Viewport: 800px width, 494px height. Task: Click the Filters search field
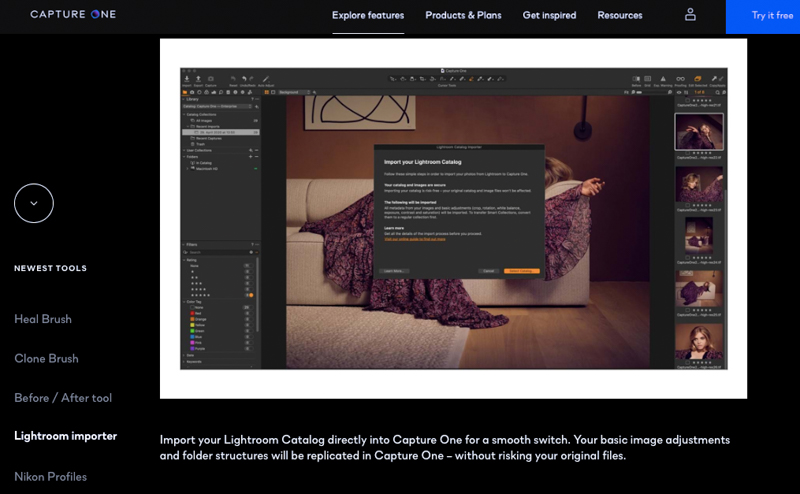point(218,252)
